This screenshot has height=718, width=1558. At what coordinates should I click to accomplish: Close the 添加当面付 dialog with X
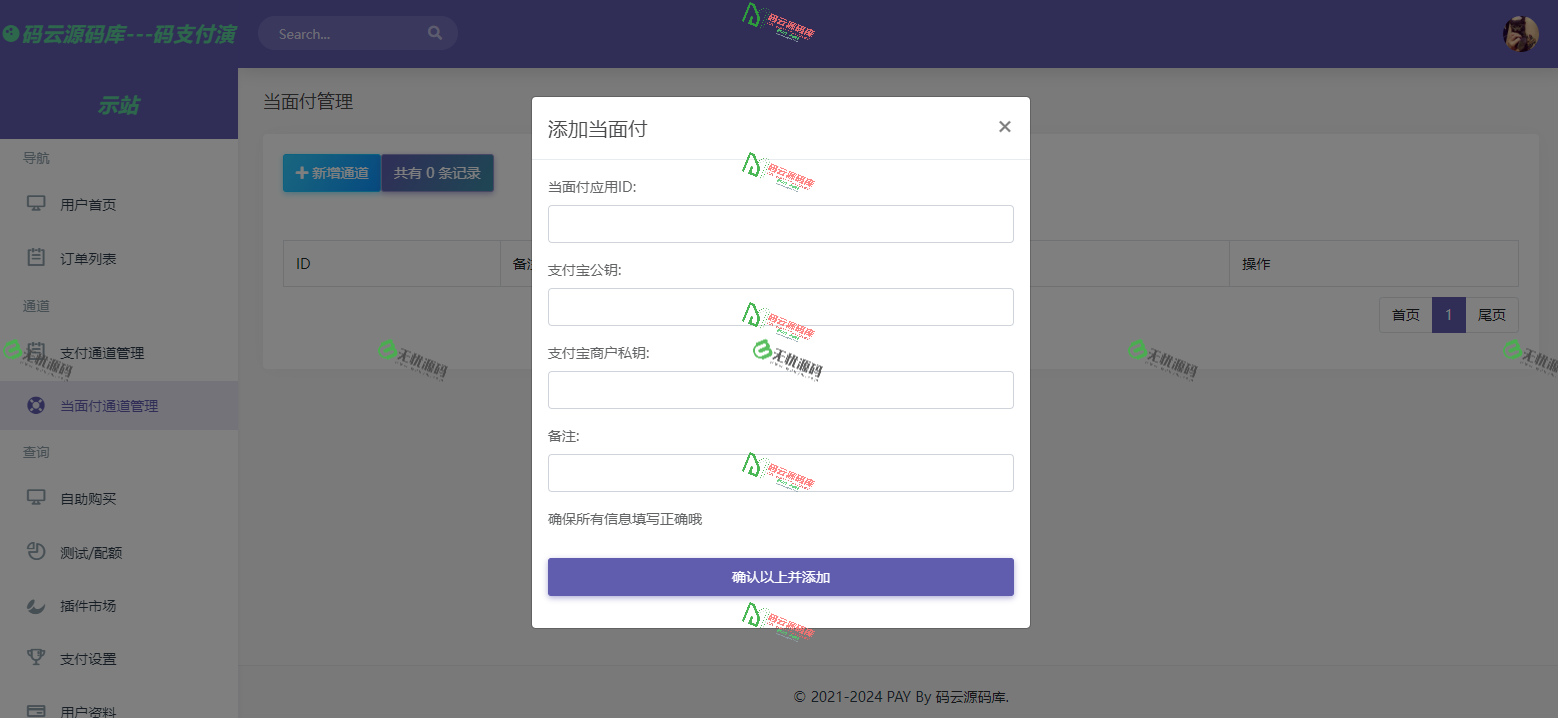[x=1004, y=126]
